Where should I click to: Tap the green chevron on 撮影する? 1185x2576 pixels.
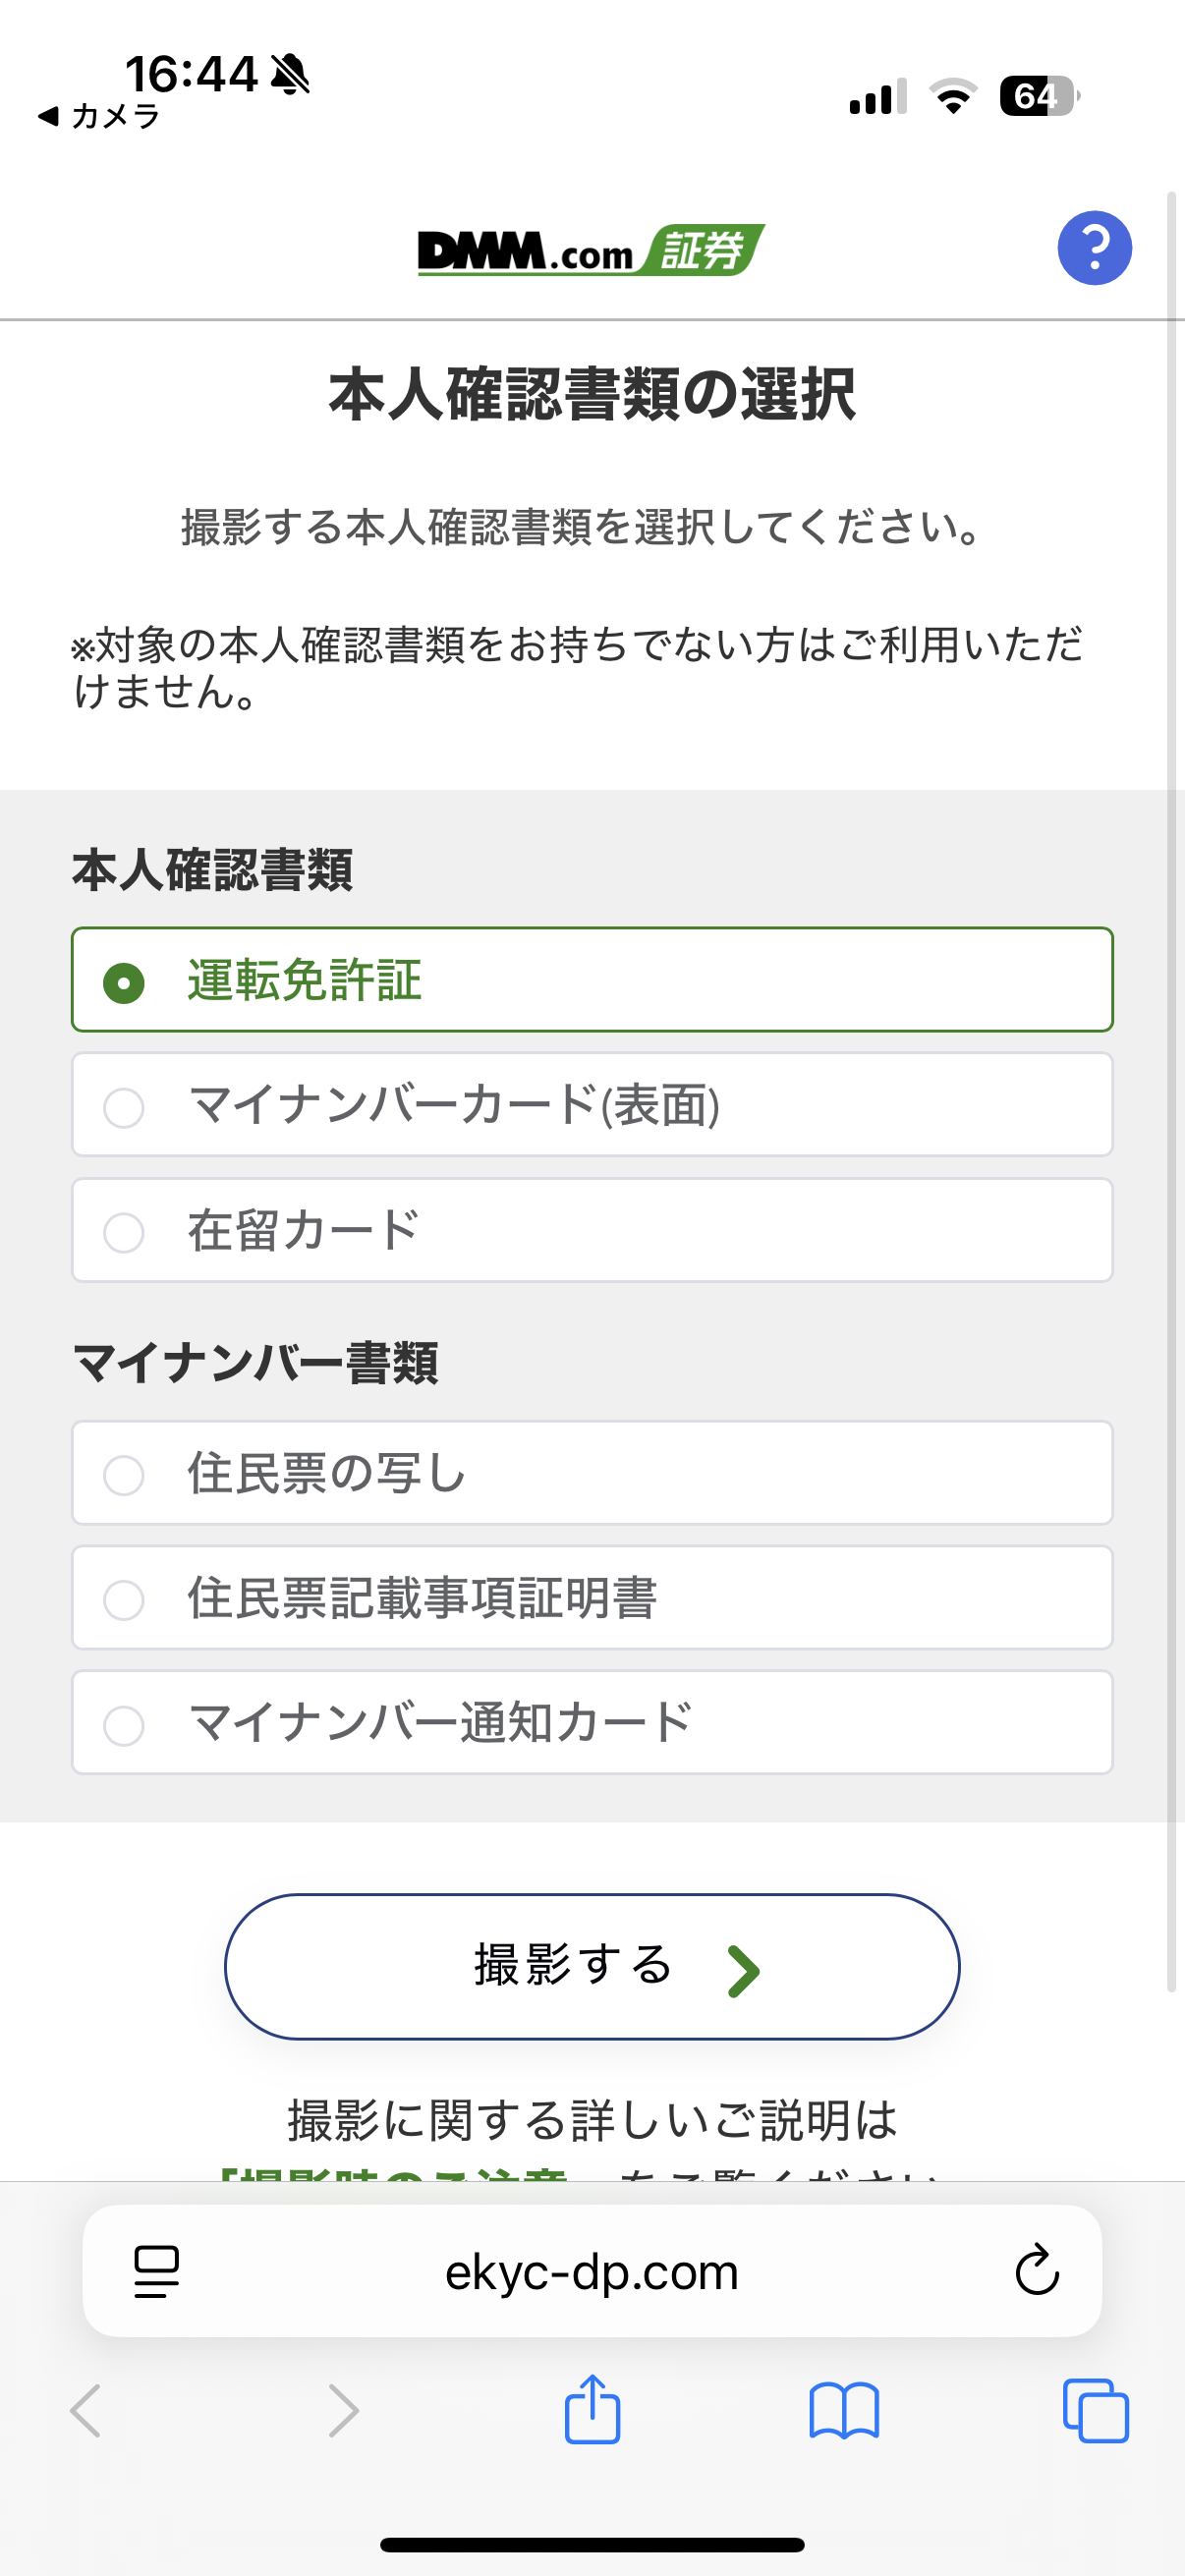click(743, 1970)
